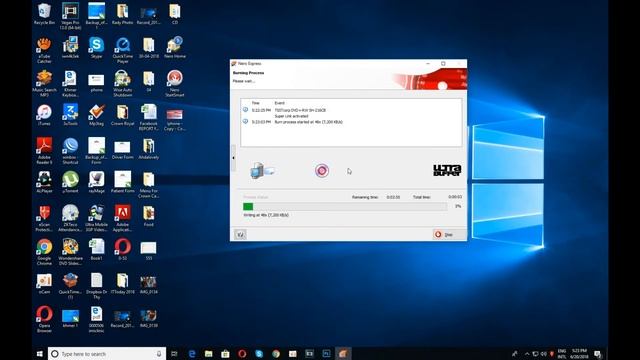Viewport: 640px width, 360px height.
Task: Select the ALPlayer desktop shortcut
Action: pos(44,182)
